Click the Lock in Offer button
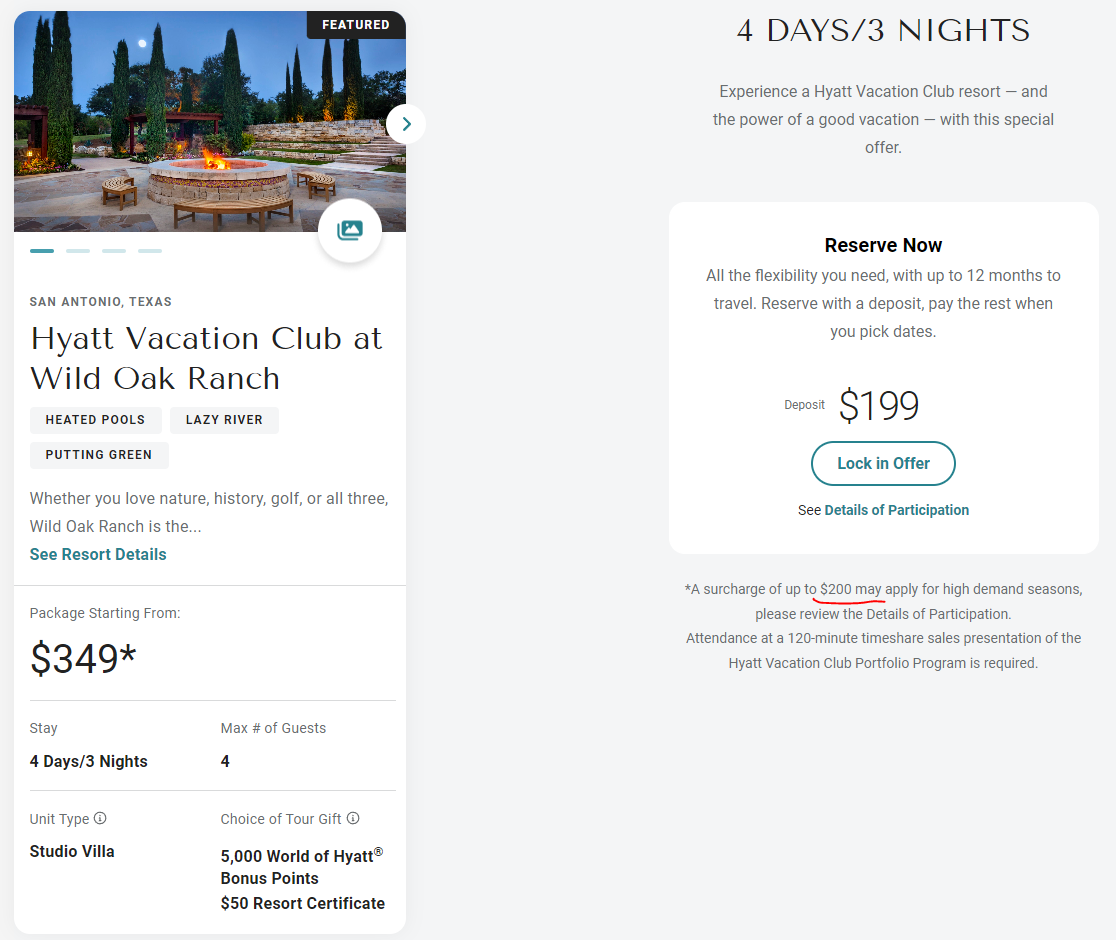The image size is (1116, 940). (883, 463)
